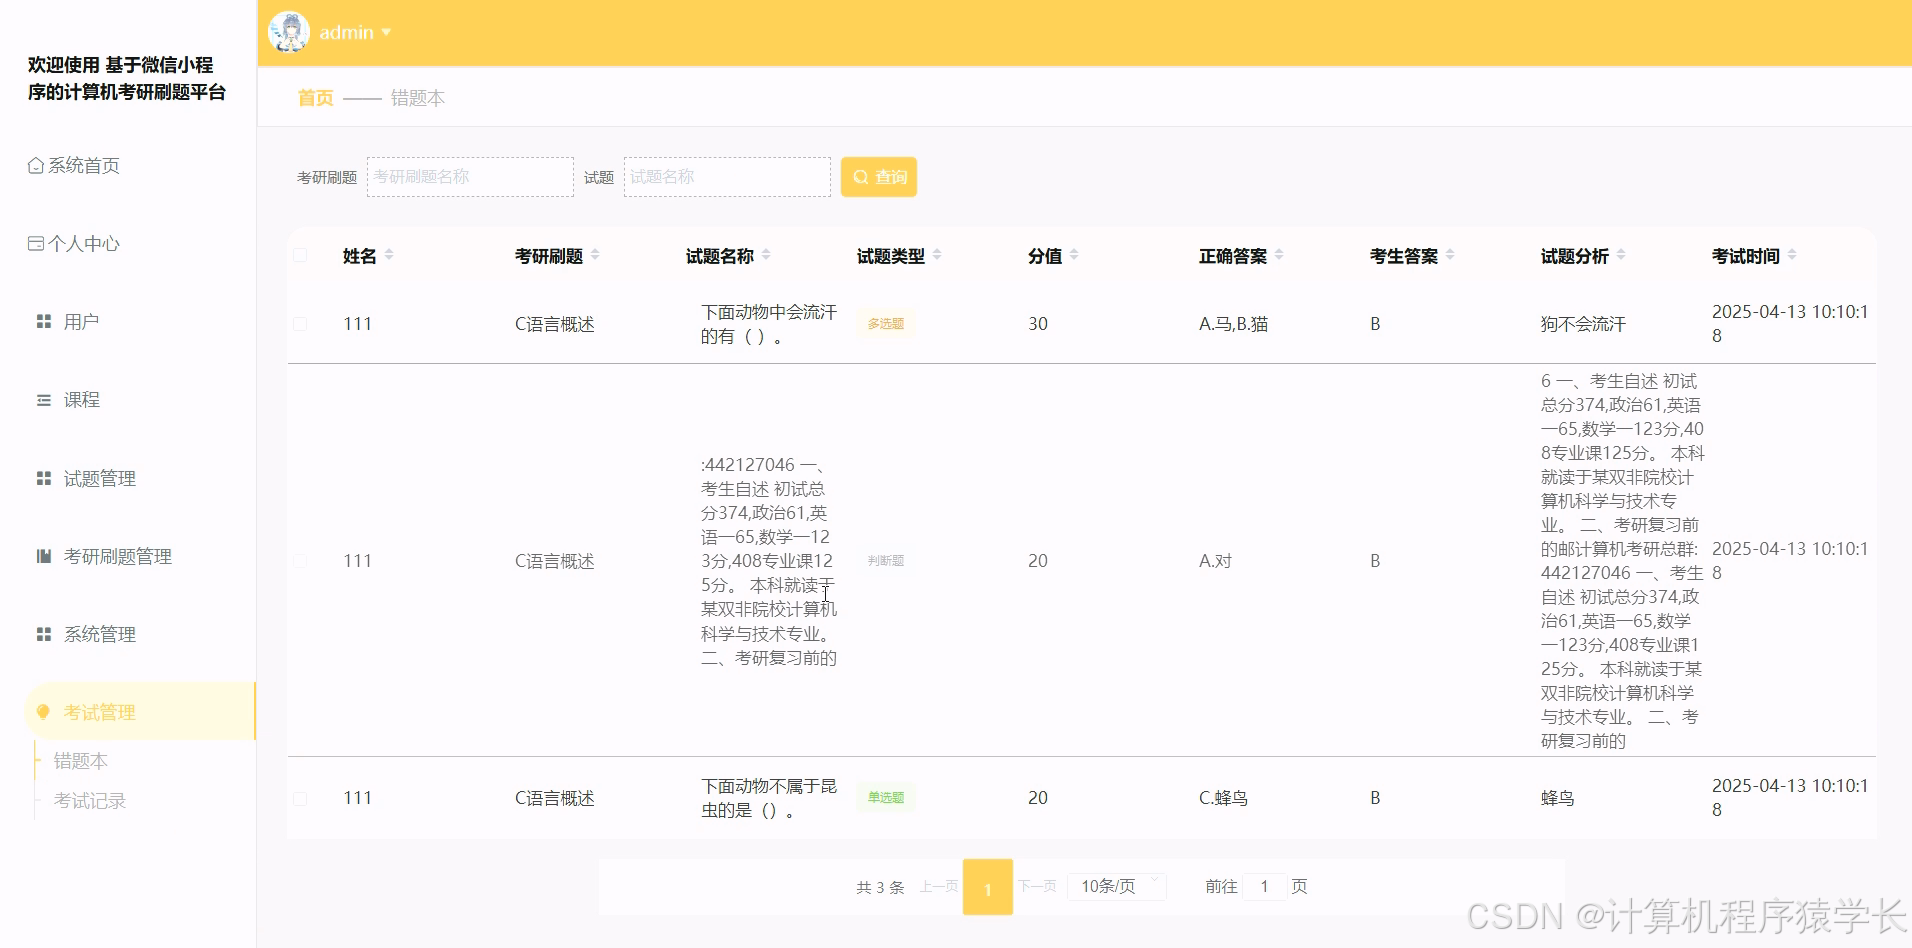
Task: Open the 错题本 menu item
Action: pos(82,761)
